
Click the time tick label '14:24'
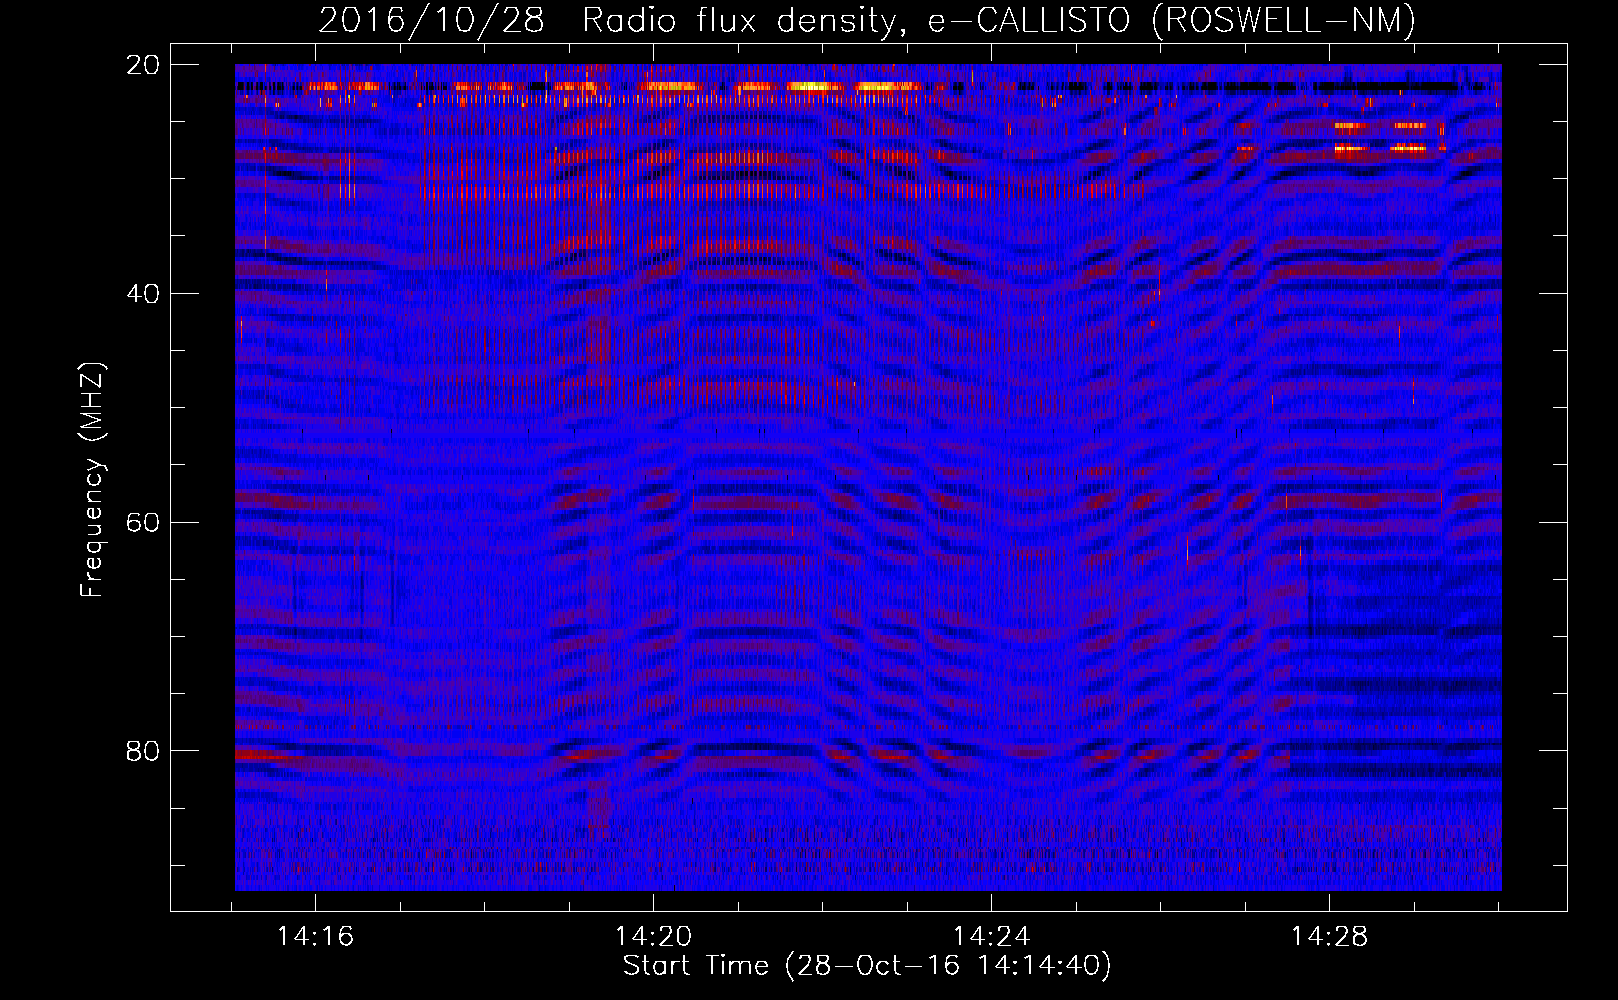coord(991,937)
